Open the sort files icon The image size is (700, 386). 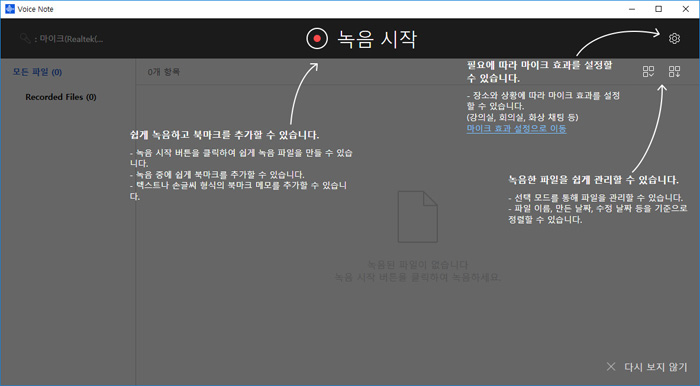(x=675, y=71)
